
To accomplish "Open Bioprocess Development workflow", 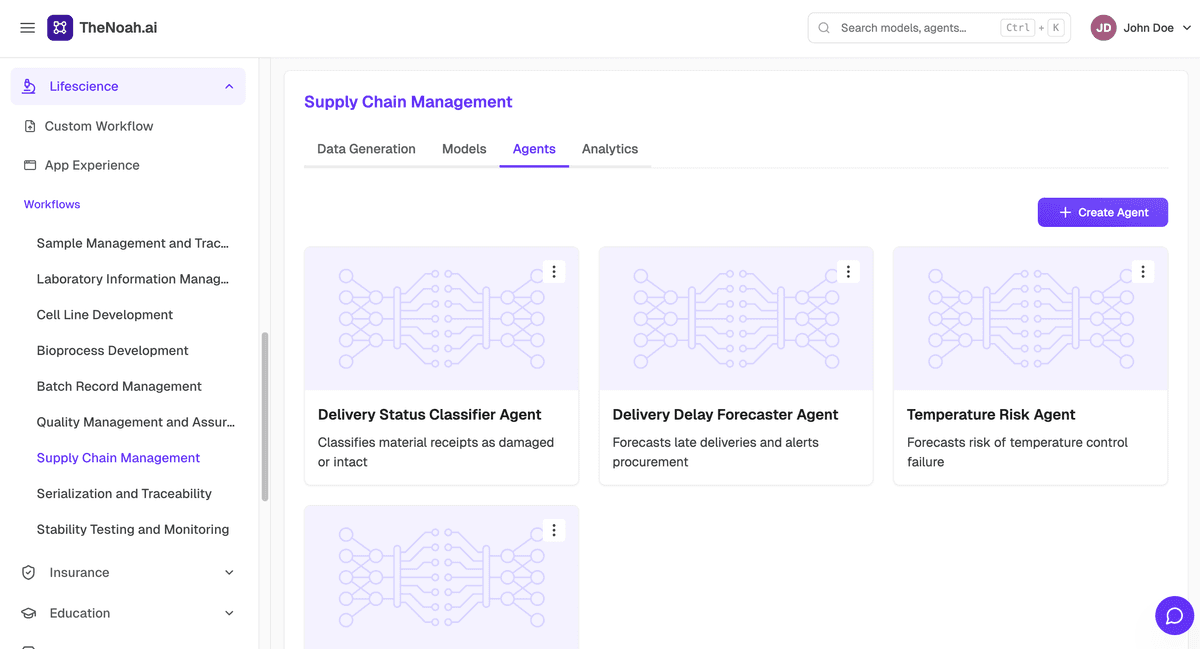I will click(113, 351).
